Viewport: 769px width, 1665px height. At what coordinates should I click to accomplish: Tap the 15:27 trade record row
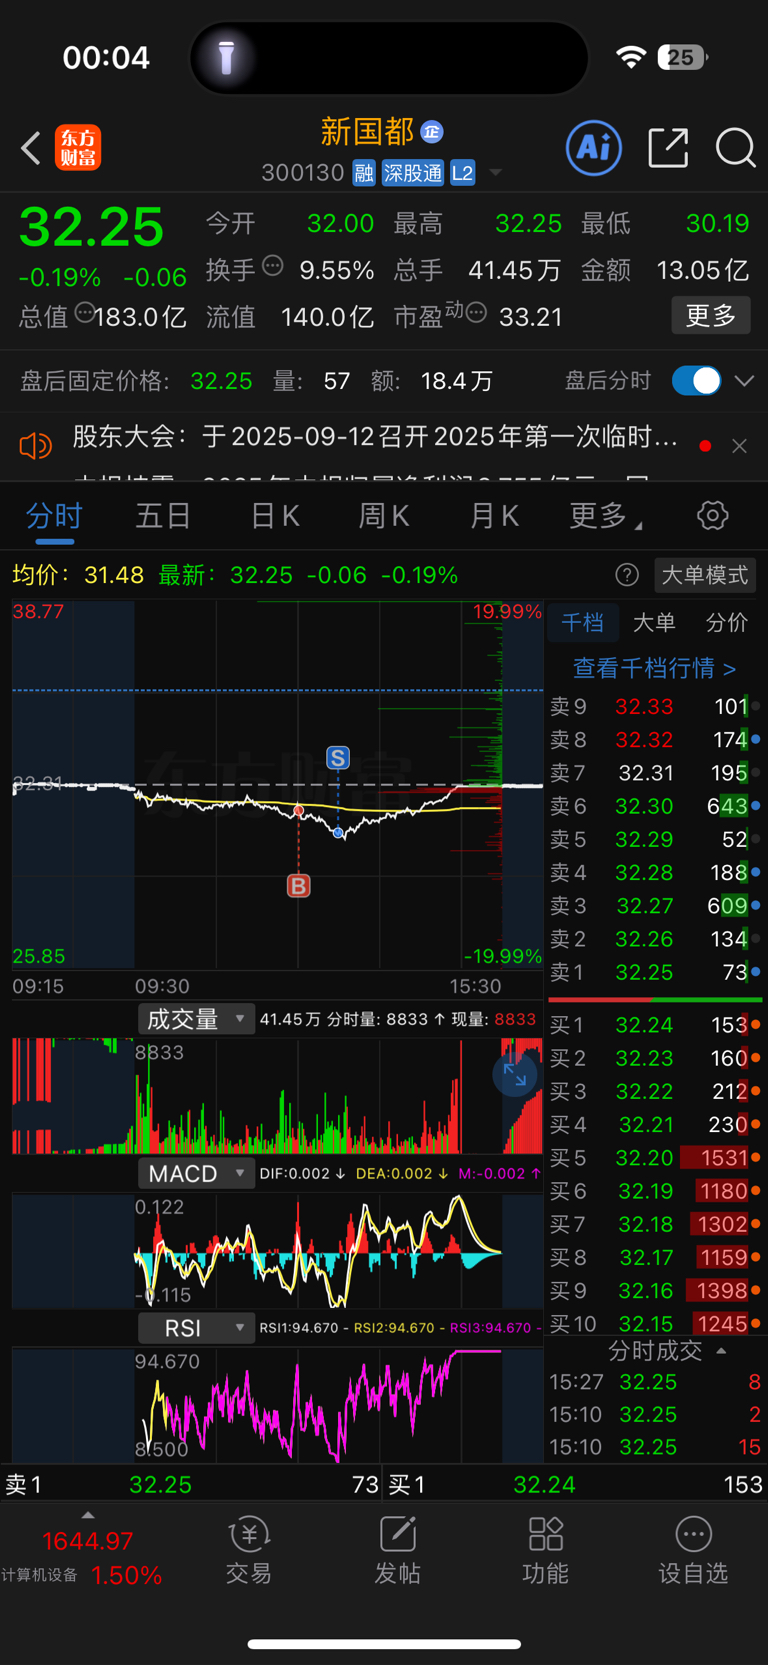pyautogui.click(x=655, y=1382)
